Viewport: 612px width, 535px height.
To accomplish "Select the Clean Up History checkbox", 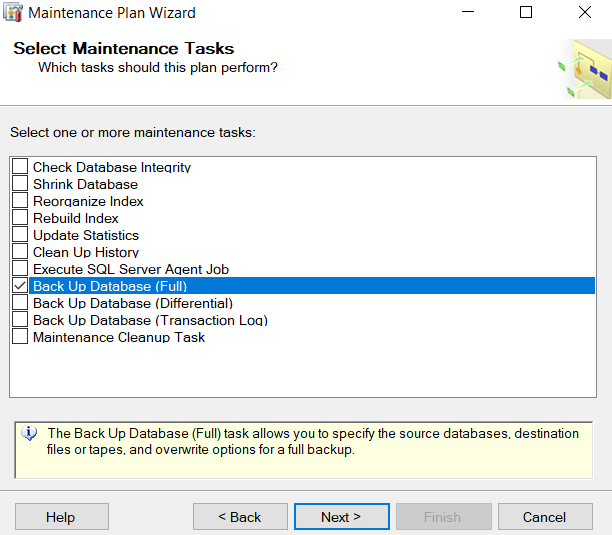I will coord(20,252).
